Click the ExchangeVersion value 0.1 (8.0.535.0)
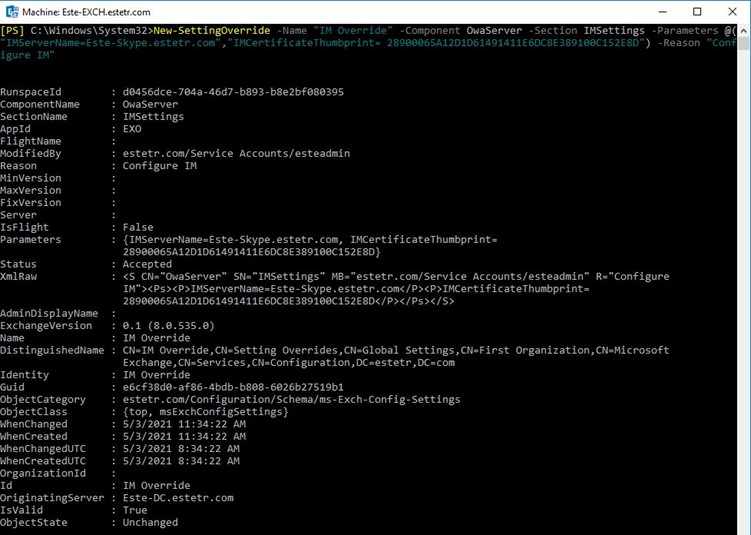The image size is (751, 535). point(169,326)
